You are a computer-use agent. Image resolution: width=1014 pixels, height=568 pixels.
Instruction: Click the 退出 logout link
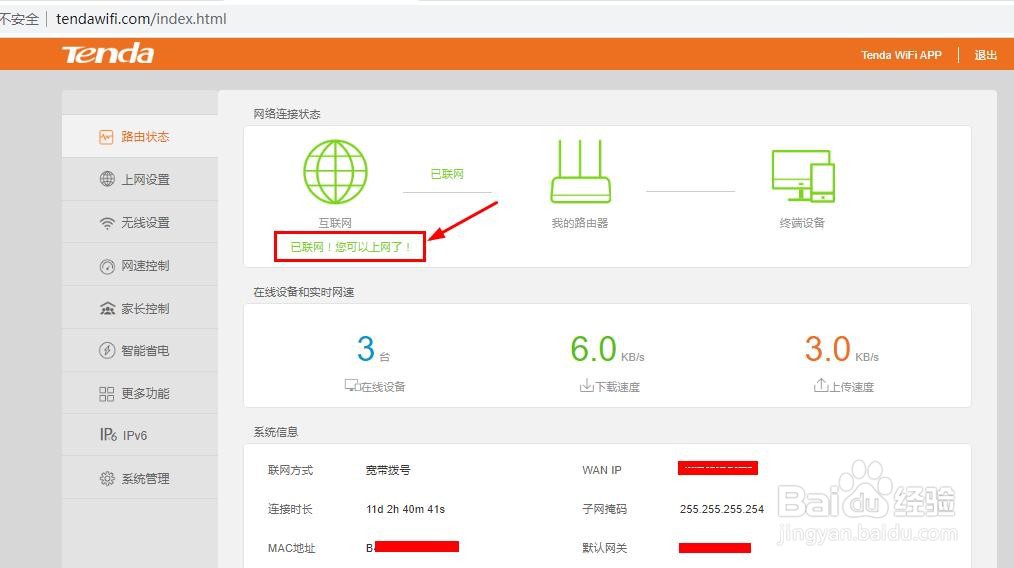[986, 55]
